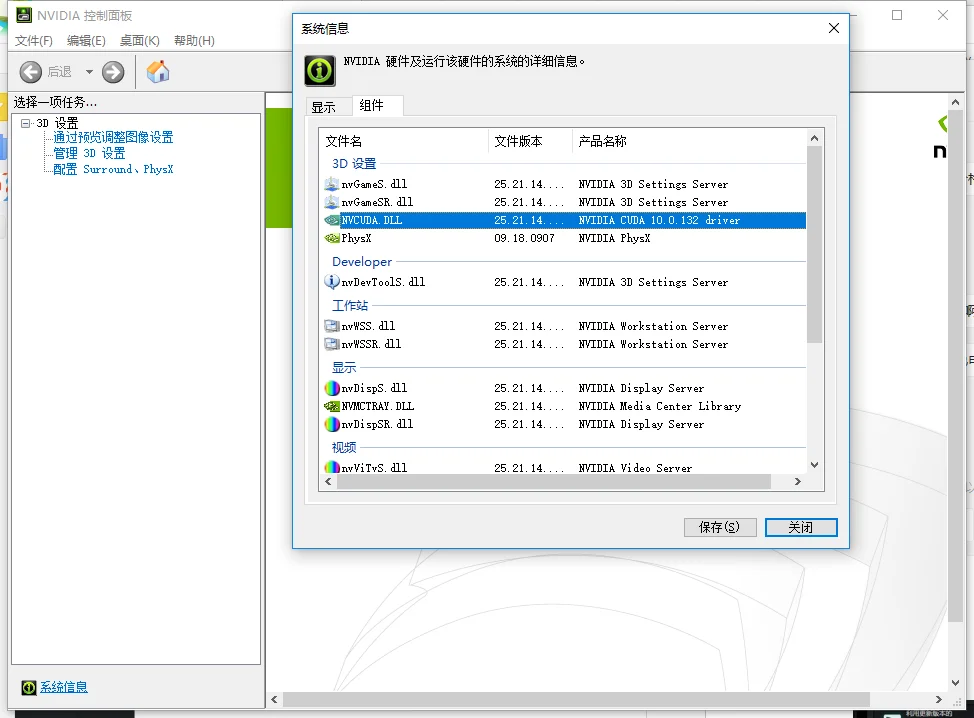Select NVIDIA Media Center Library text
This screenshot has height=718, width=974.
click(660, 406)
